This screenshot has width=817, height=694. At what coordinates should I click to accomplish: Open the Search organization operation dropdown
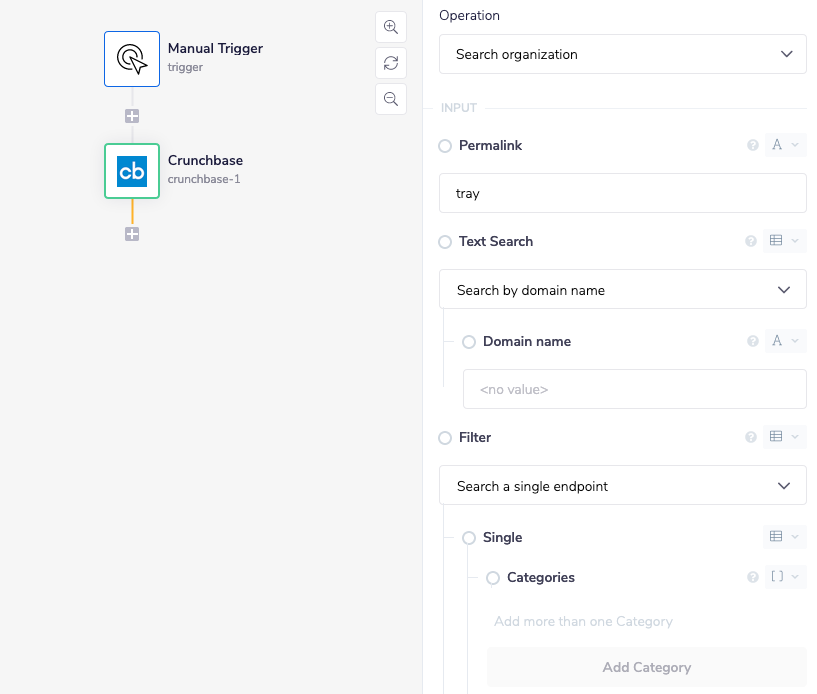622,54
